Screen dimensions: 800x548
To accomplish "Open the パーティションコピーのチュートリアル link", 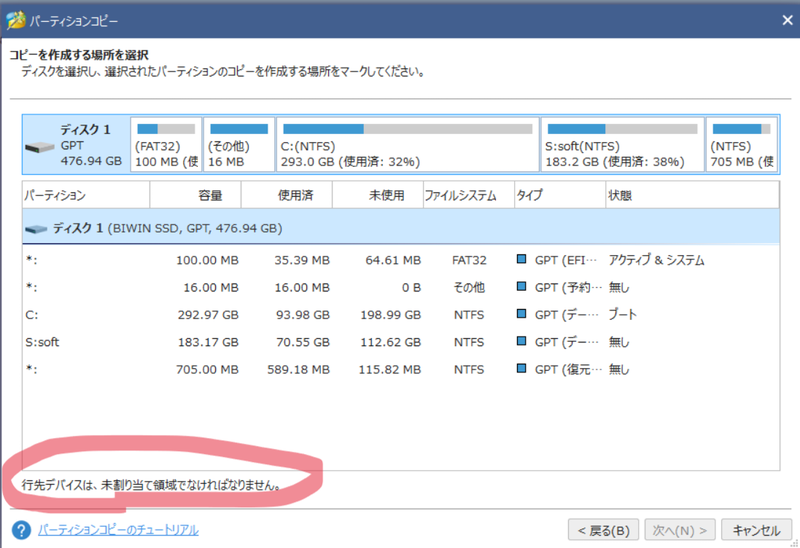I will [x=118, y=530].
